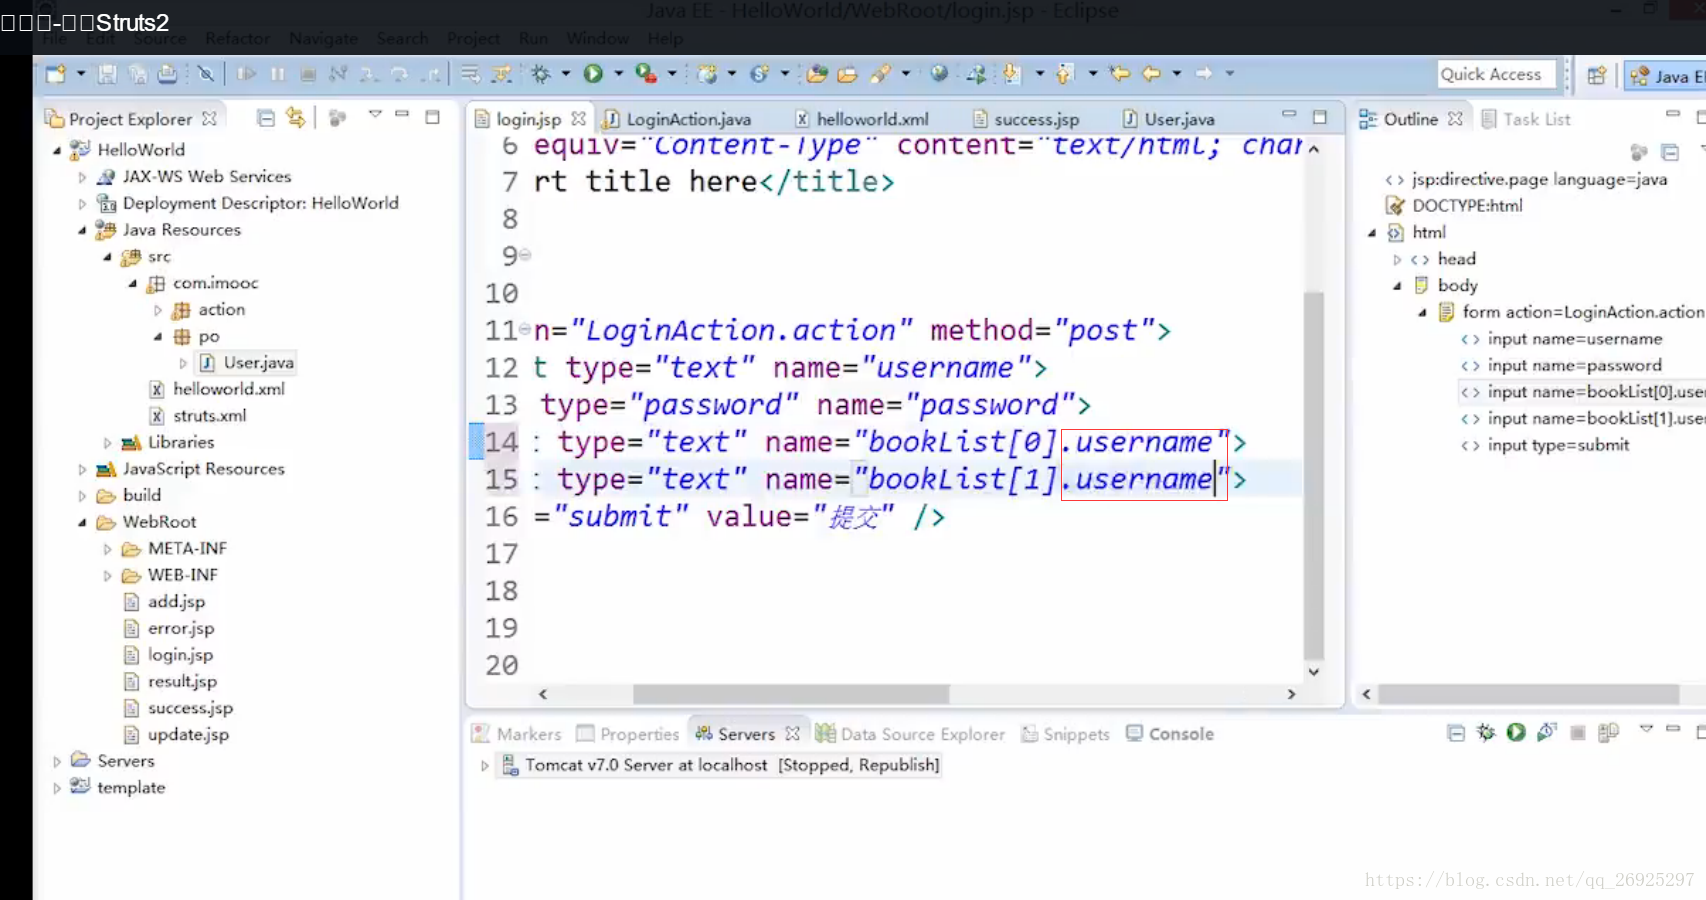Click the New Server globe icon
This screenshot has width=1706, height=900.
pyautogui.click(x=707, y=73)
